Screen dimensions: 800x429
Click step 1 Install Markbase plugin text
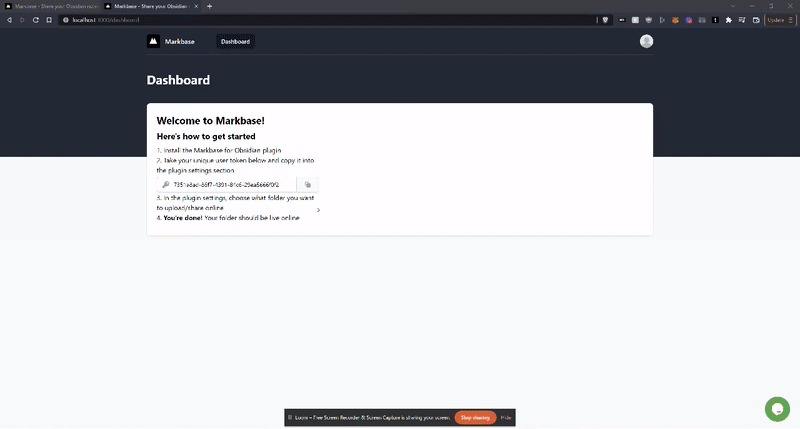(219, 150)
